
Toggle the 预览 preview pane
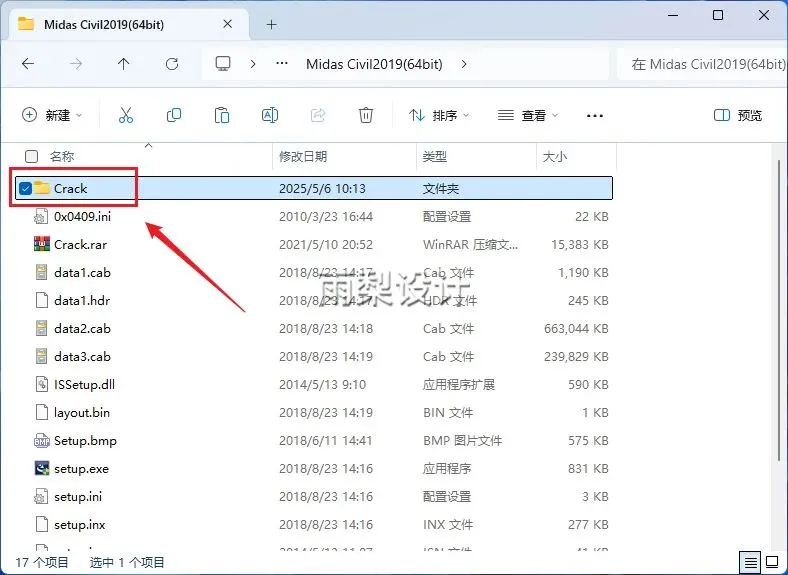pyautogui.click(x=738, y=116)
